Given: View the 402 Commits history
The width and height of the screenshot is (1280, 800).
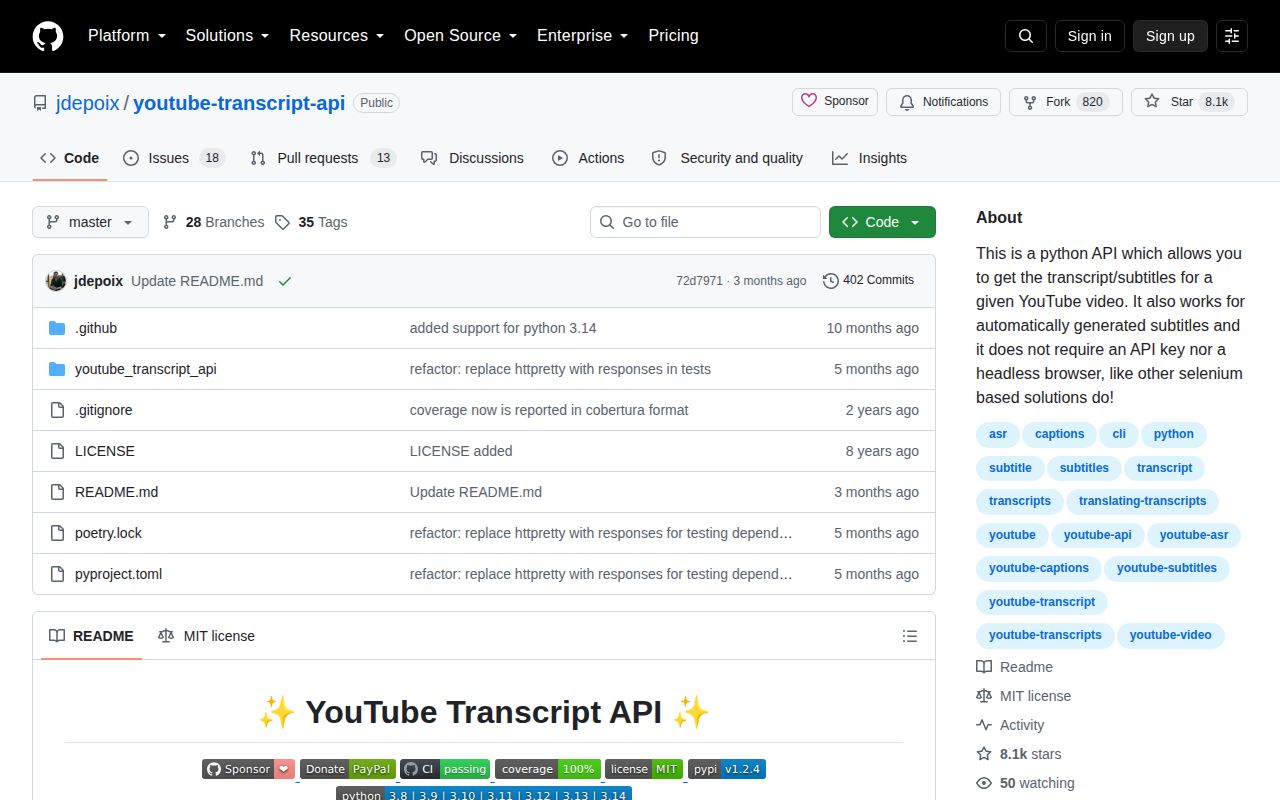Looking at the screenshot, I should pos(868,280).
